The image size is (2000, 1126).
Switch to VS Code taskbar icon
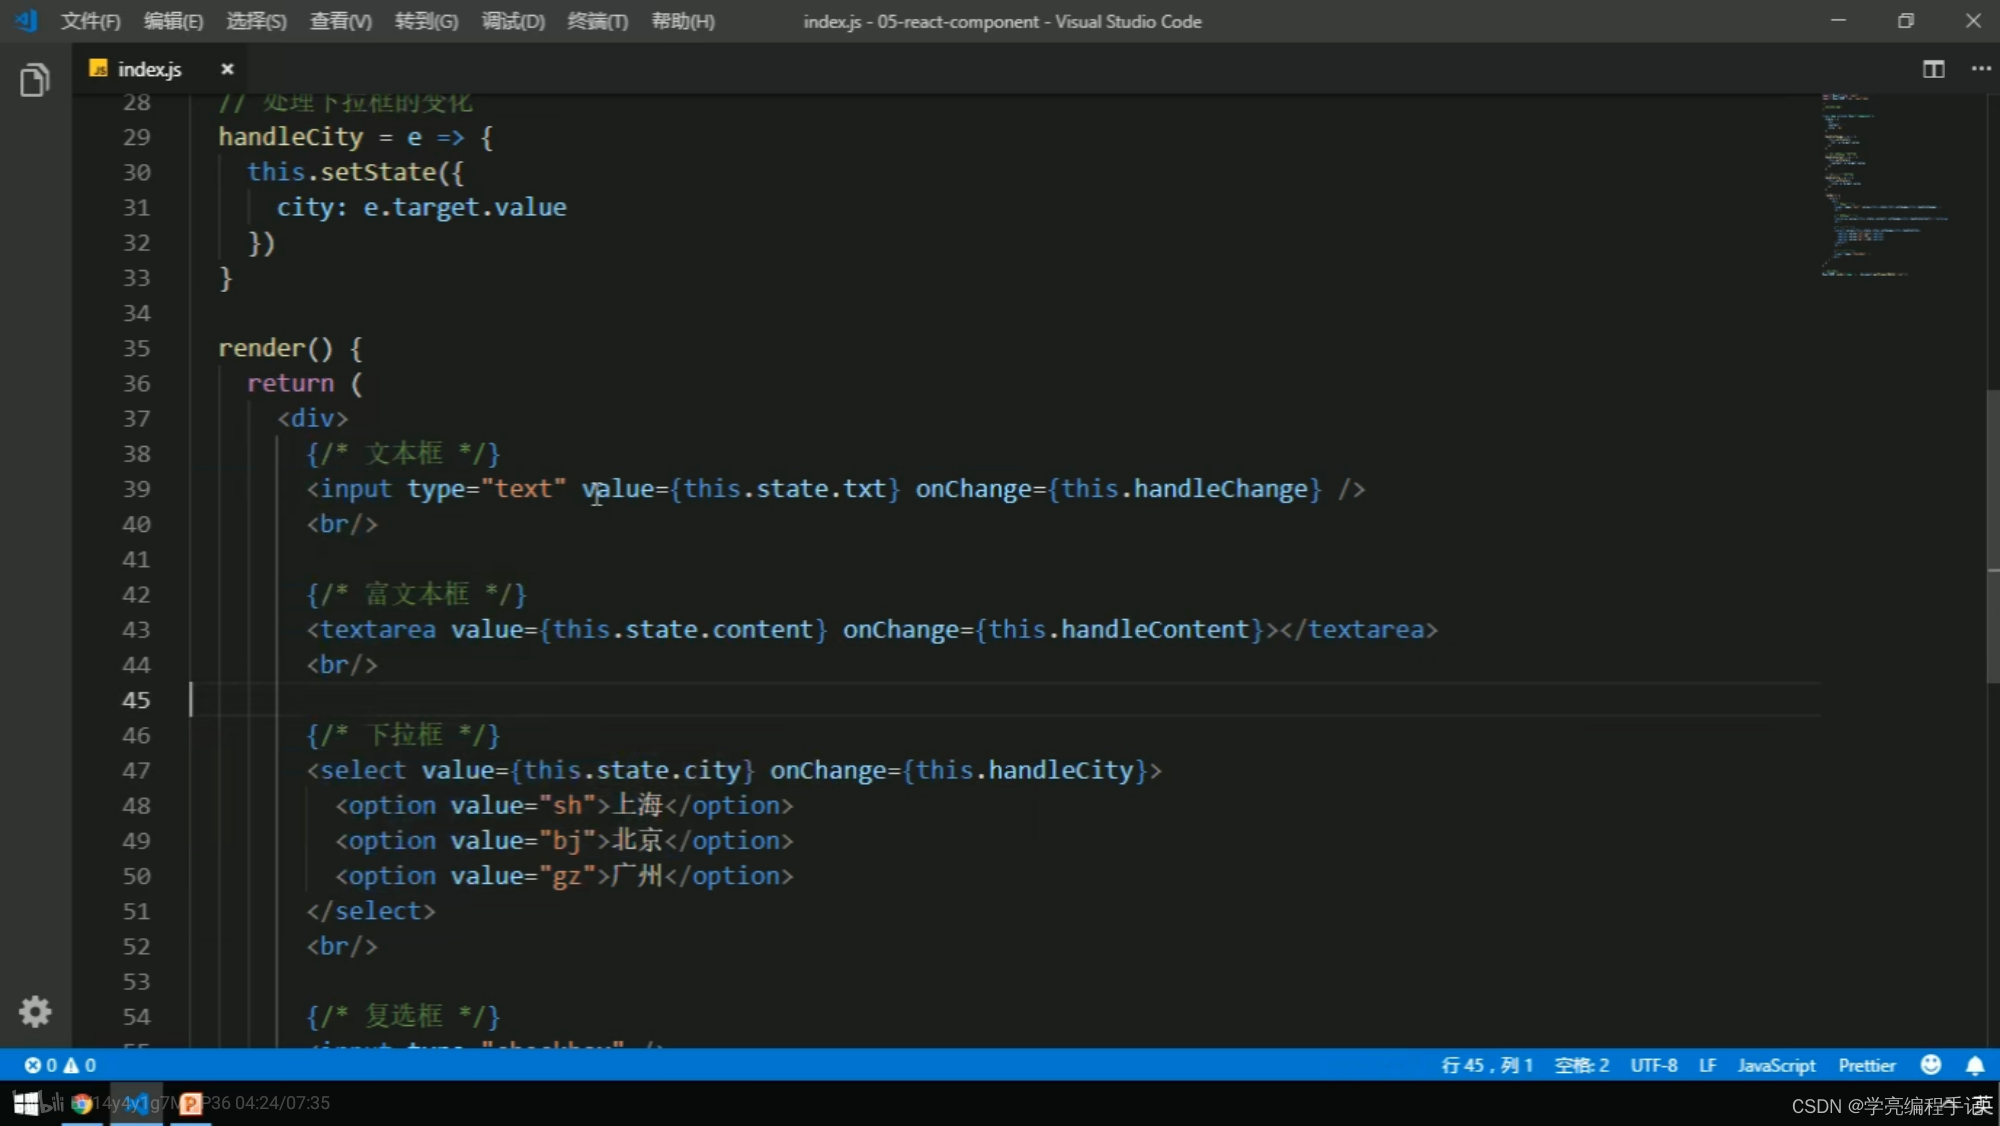(x=136, y=1103)
